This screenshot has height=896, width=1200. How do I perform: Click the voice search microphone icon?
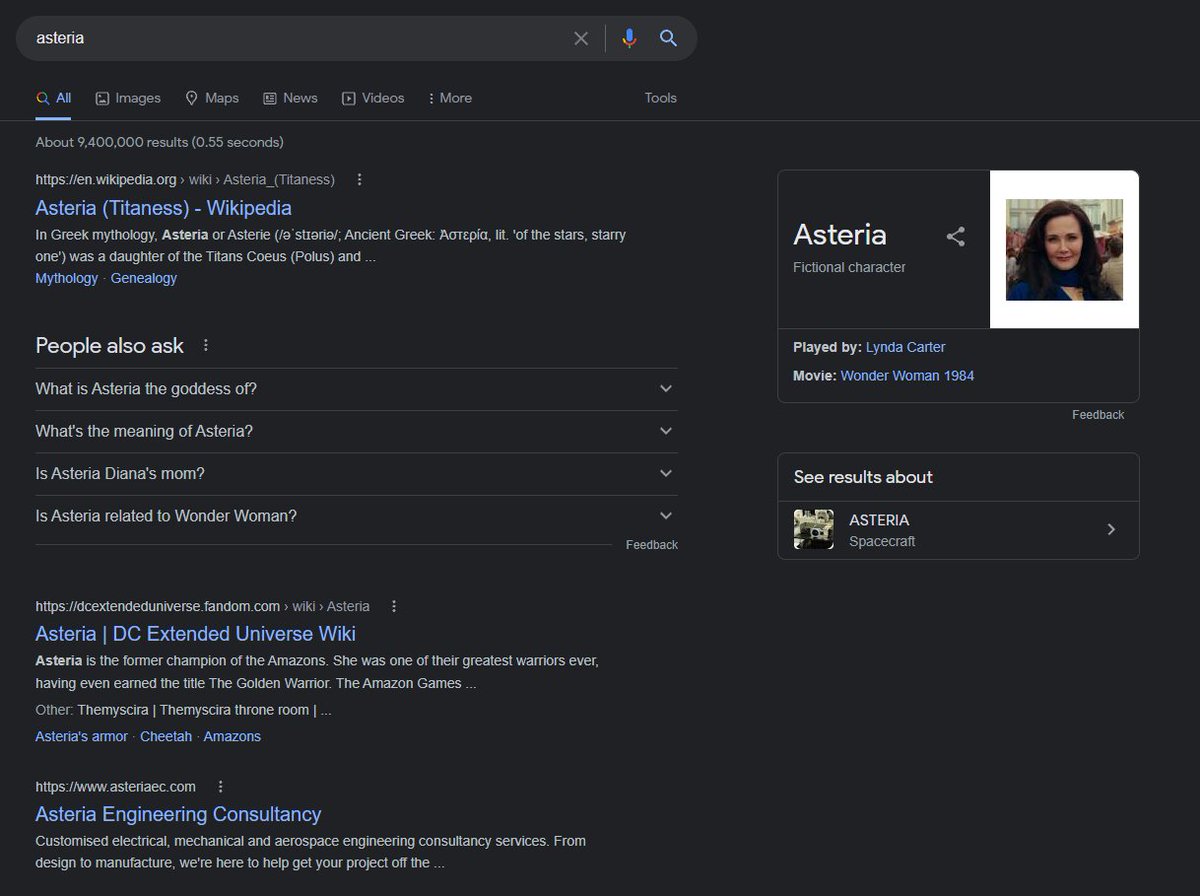coord(629,38)
